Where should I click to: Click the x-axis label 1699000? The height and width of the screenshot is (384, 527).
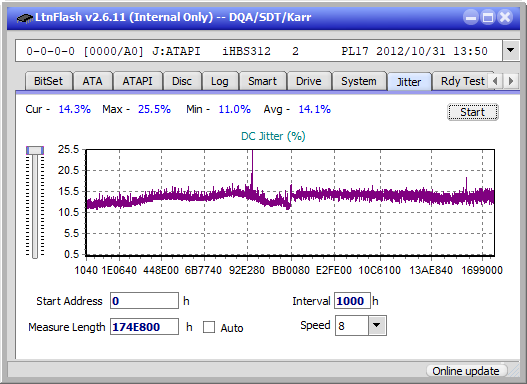click(x=482, y=270)
